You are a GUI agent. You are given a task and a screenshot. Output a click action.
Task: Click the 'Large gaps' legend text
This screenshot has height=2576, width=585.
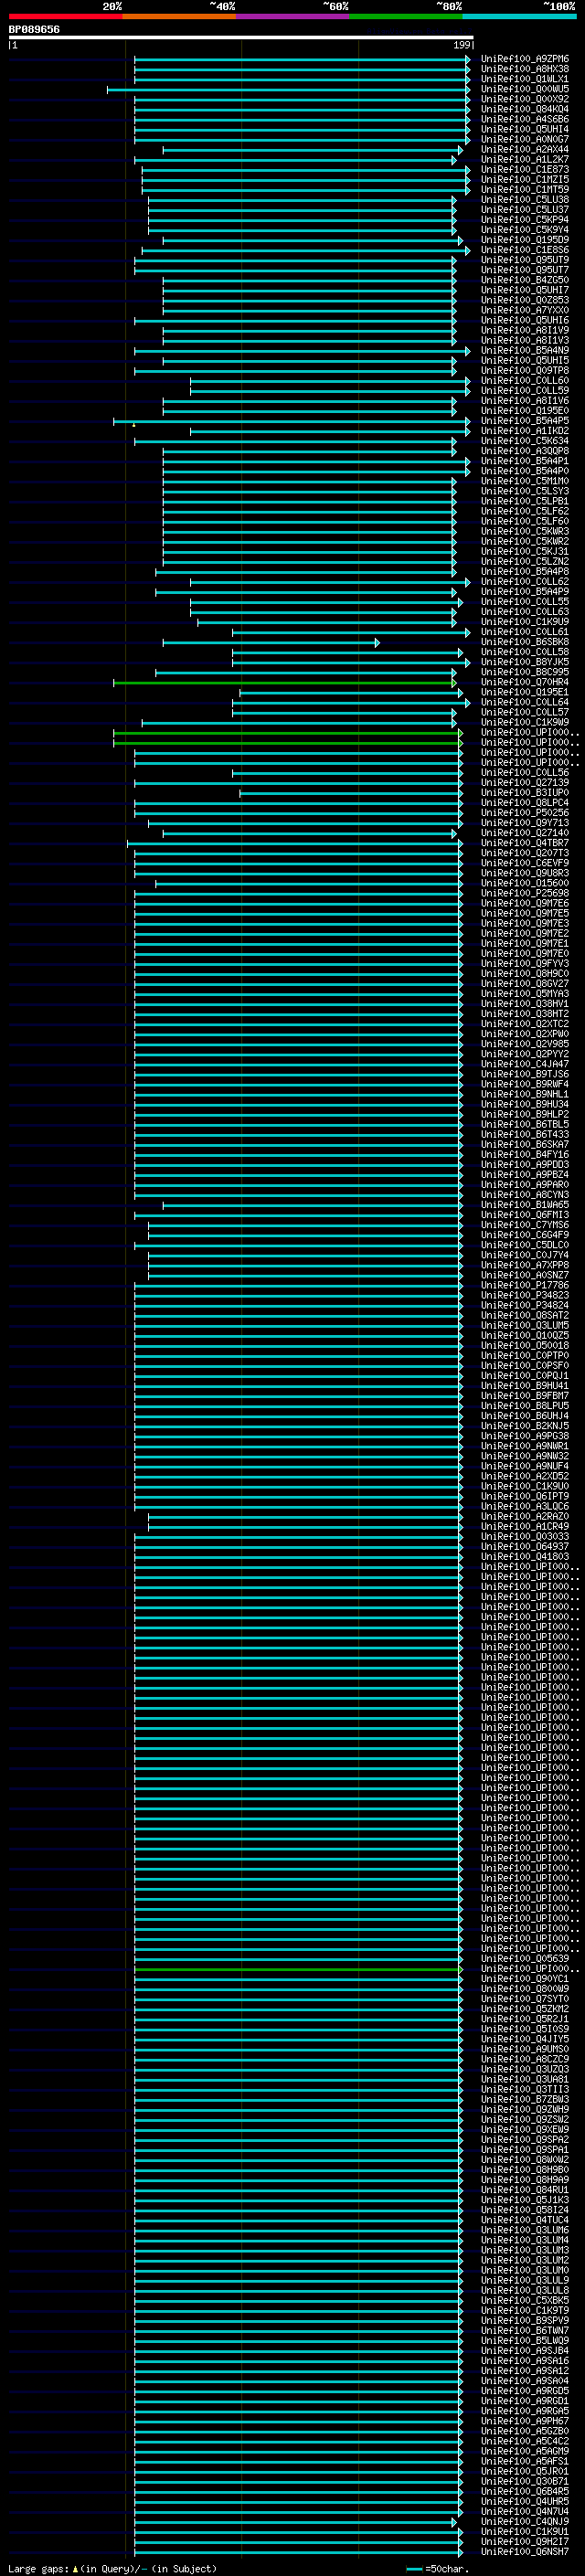pyautogui.click(x=38, y=2568)
